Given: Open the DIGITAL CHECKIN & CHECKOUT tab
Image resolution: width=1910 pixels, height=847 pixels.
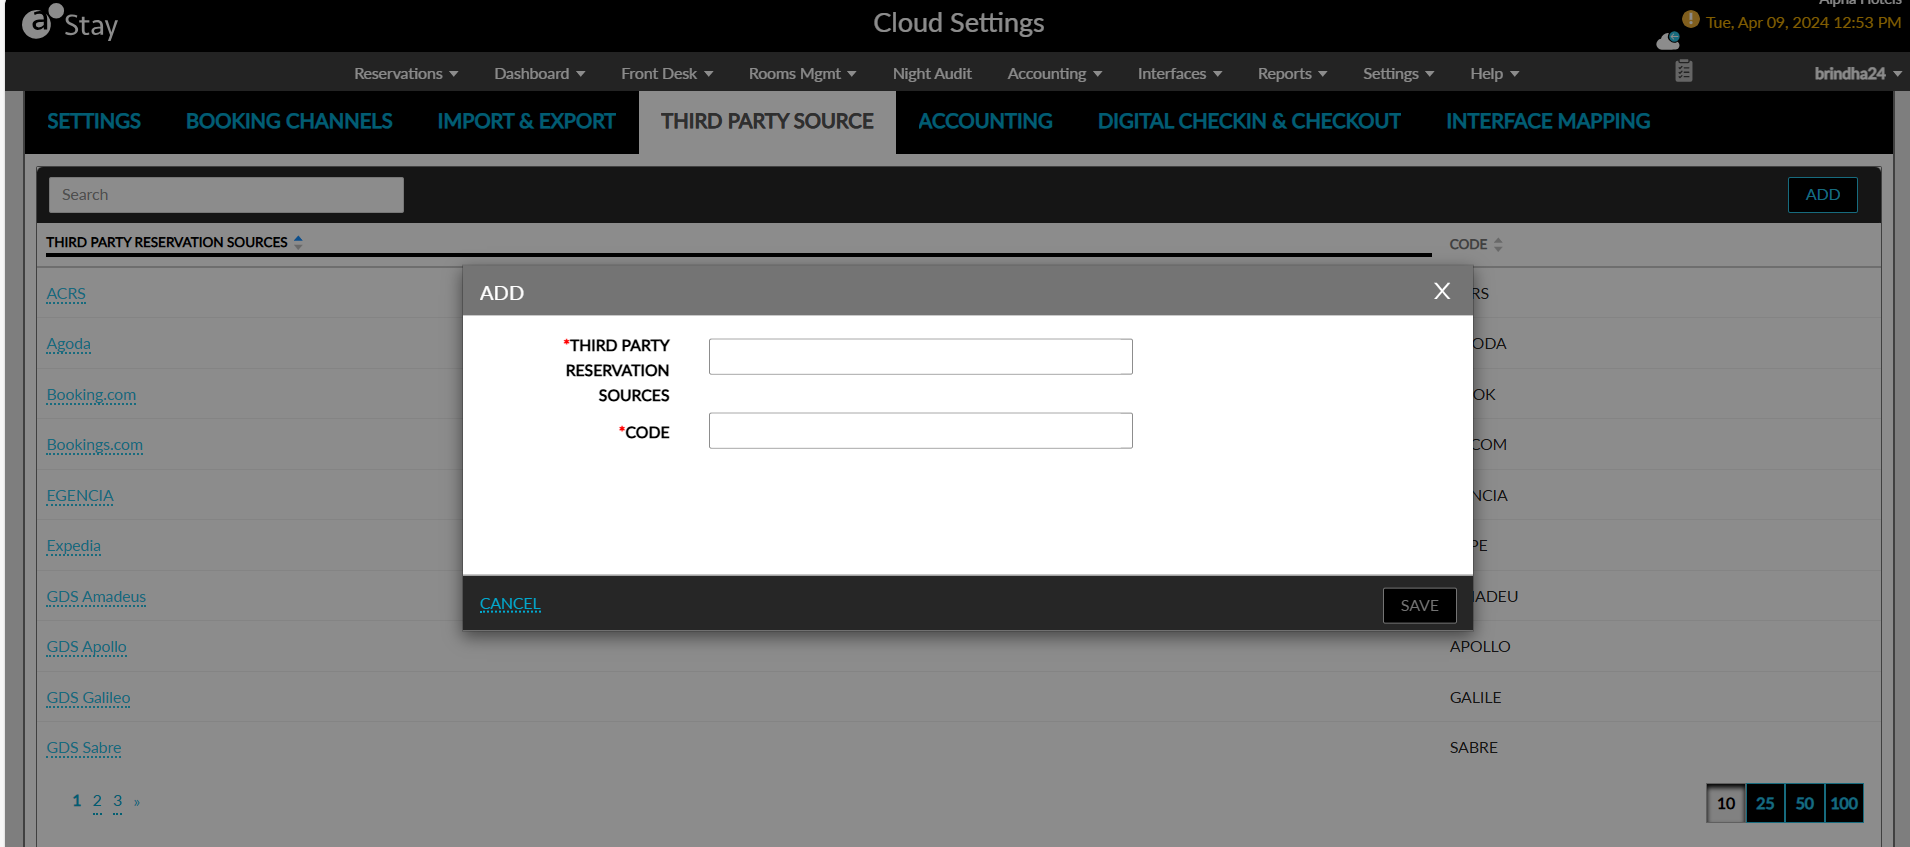Looking at the screenshot, I should tap(1249, 121).
